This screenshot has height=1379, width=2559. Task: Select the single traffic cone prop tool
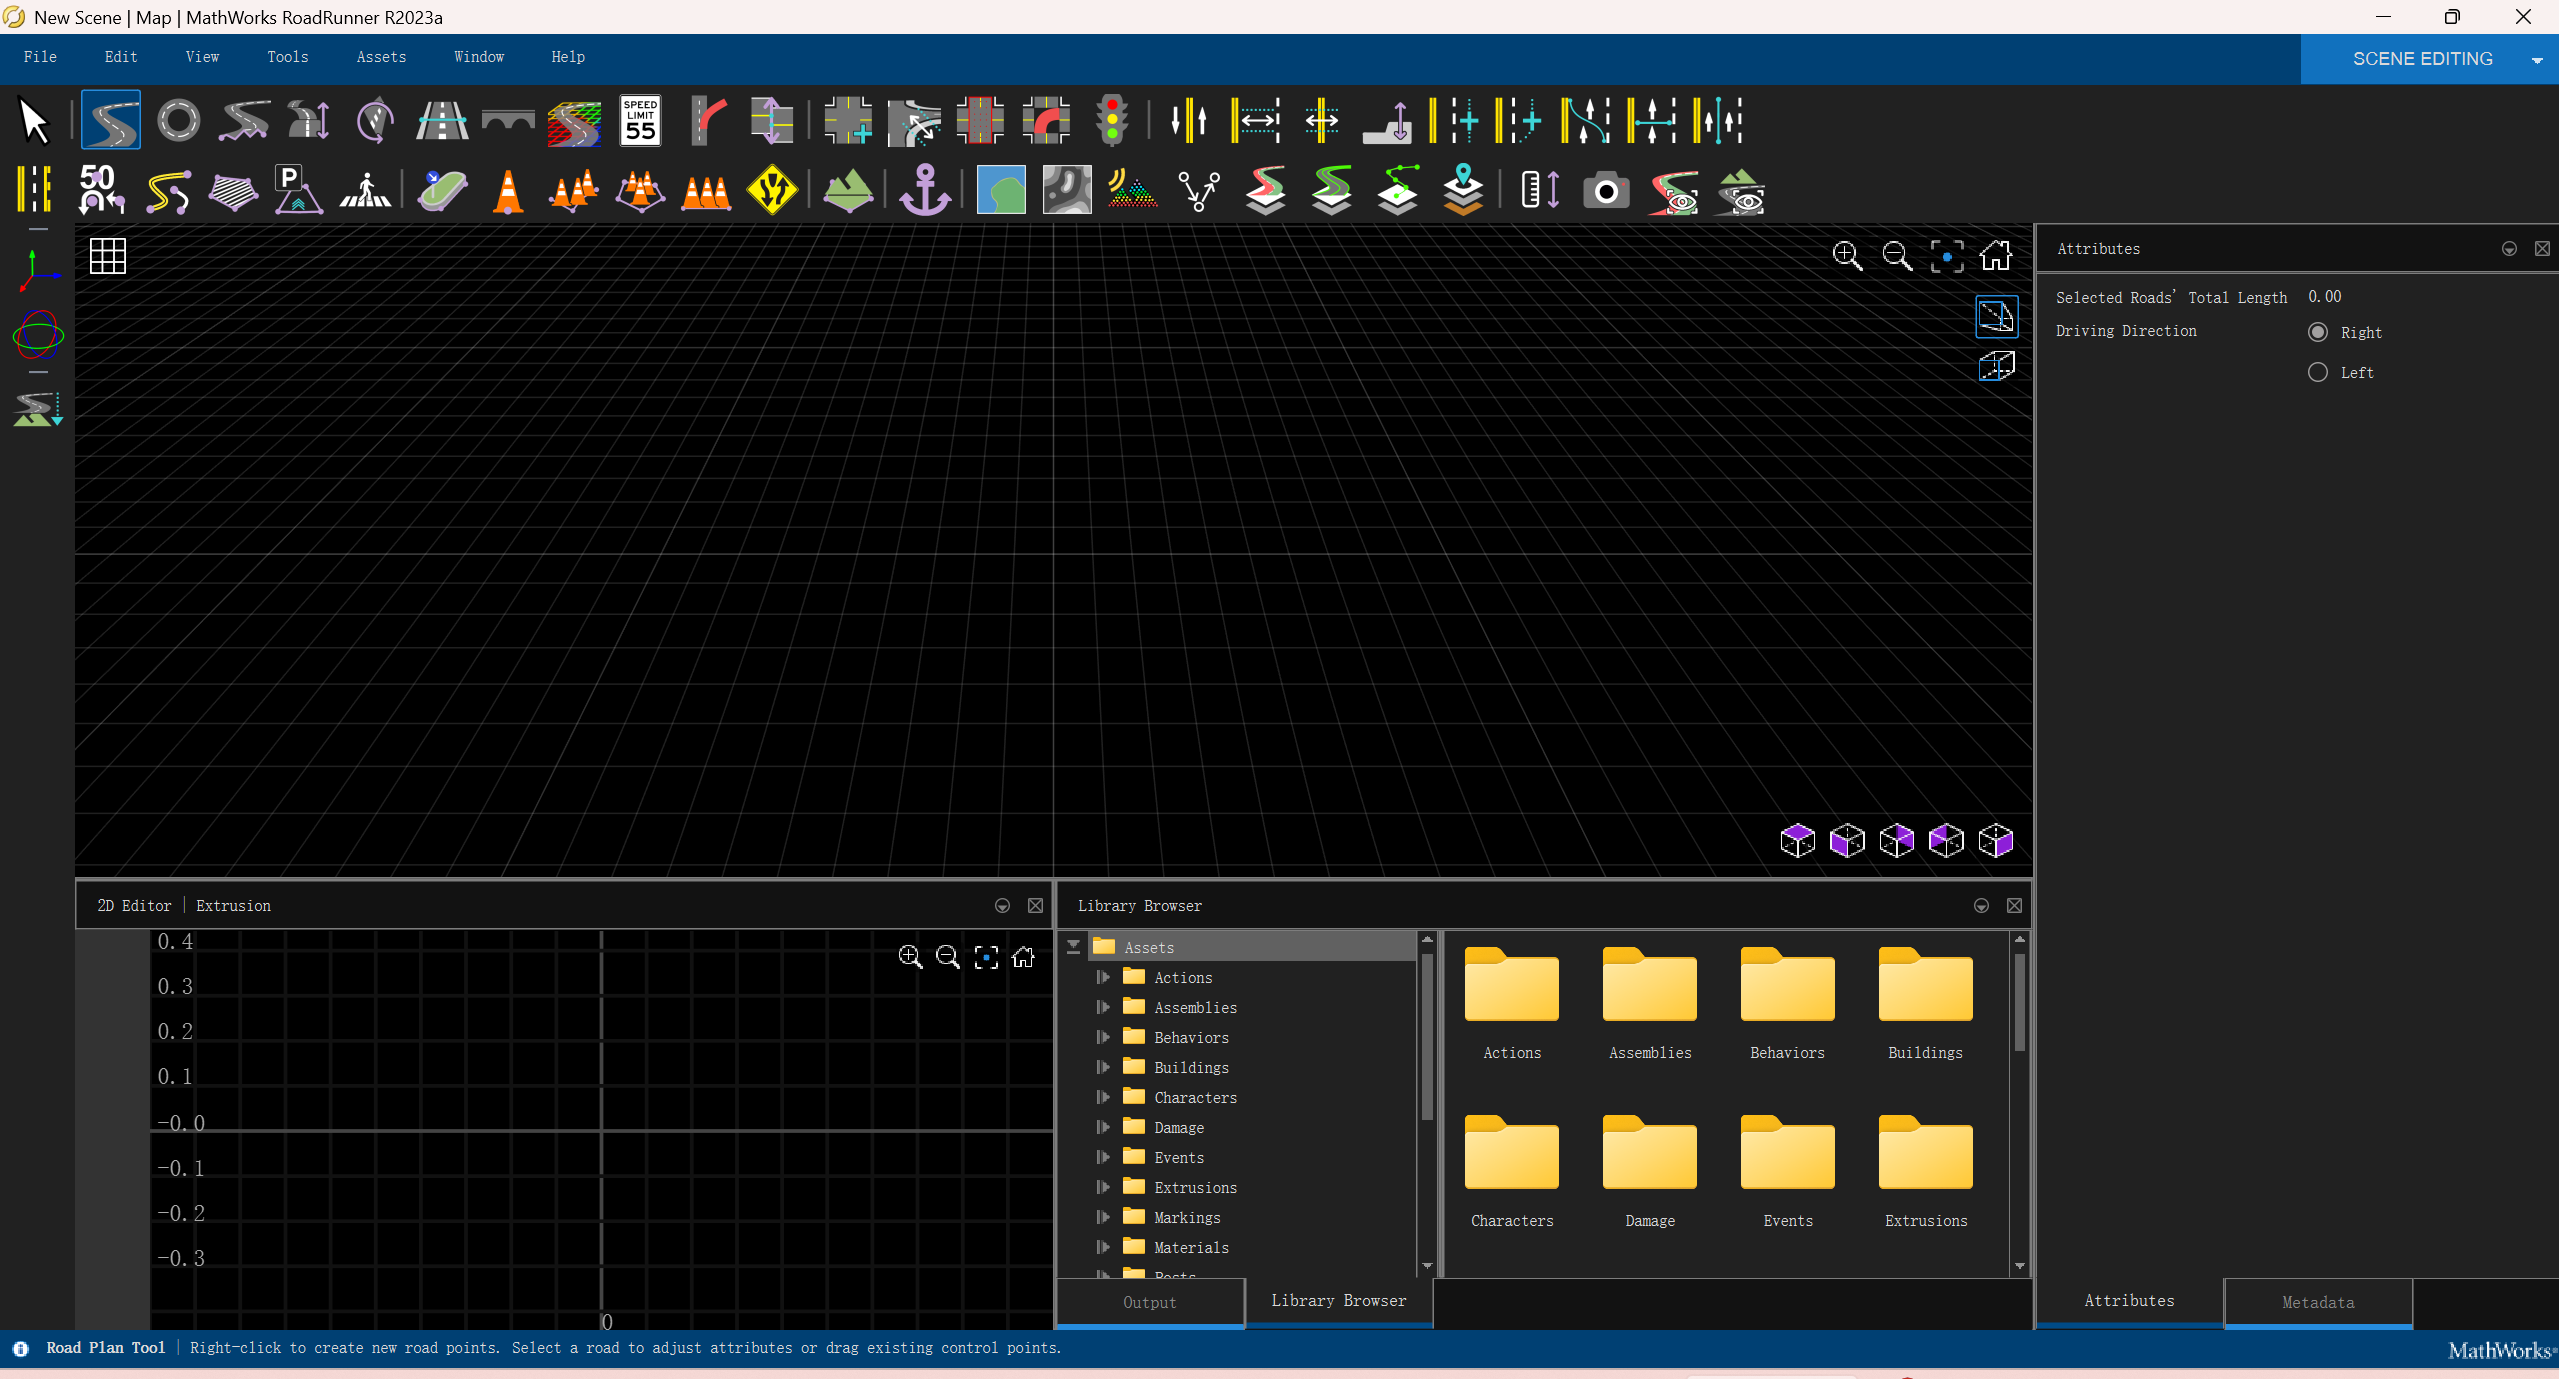(508, 190)
